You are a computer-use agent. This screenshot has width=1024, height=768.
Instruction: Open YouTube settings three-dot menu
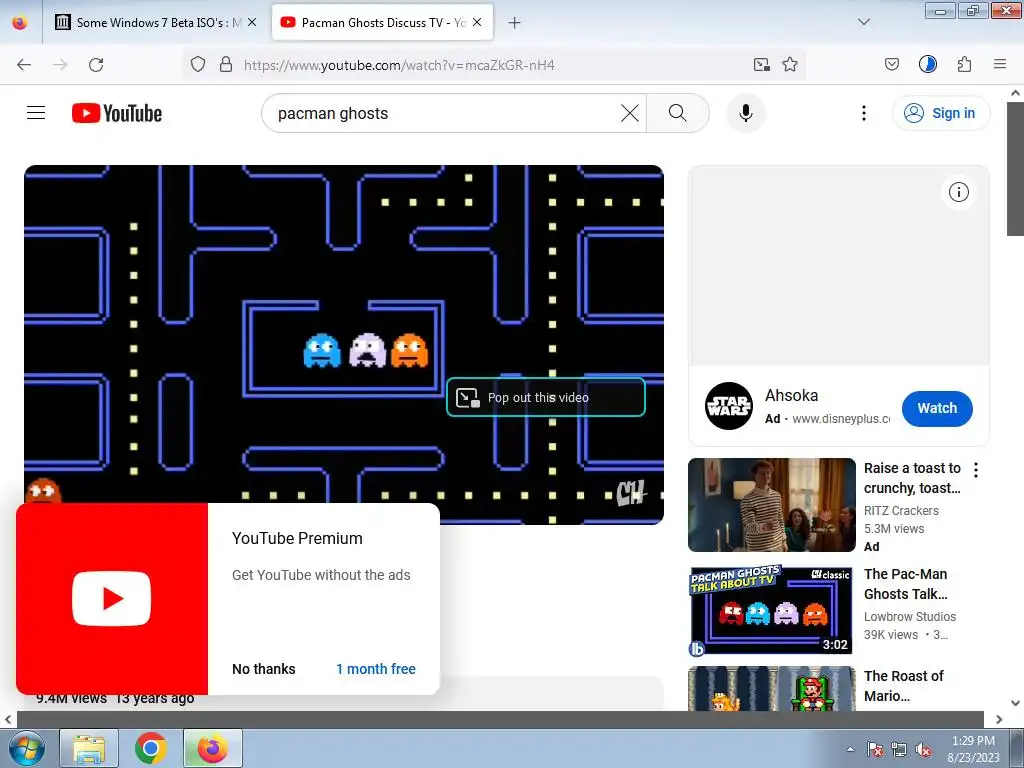(864, 113)
